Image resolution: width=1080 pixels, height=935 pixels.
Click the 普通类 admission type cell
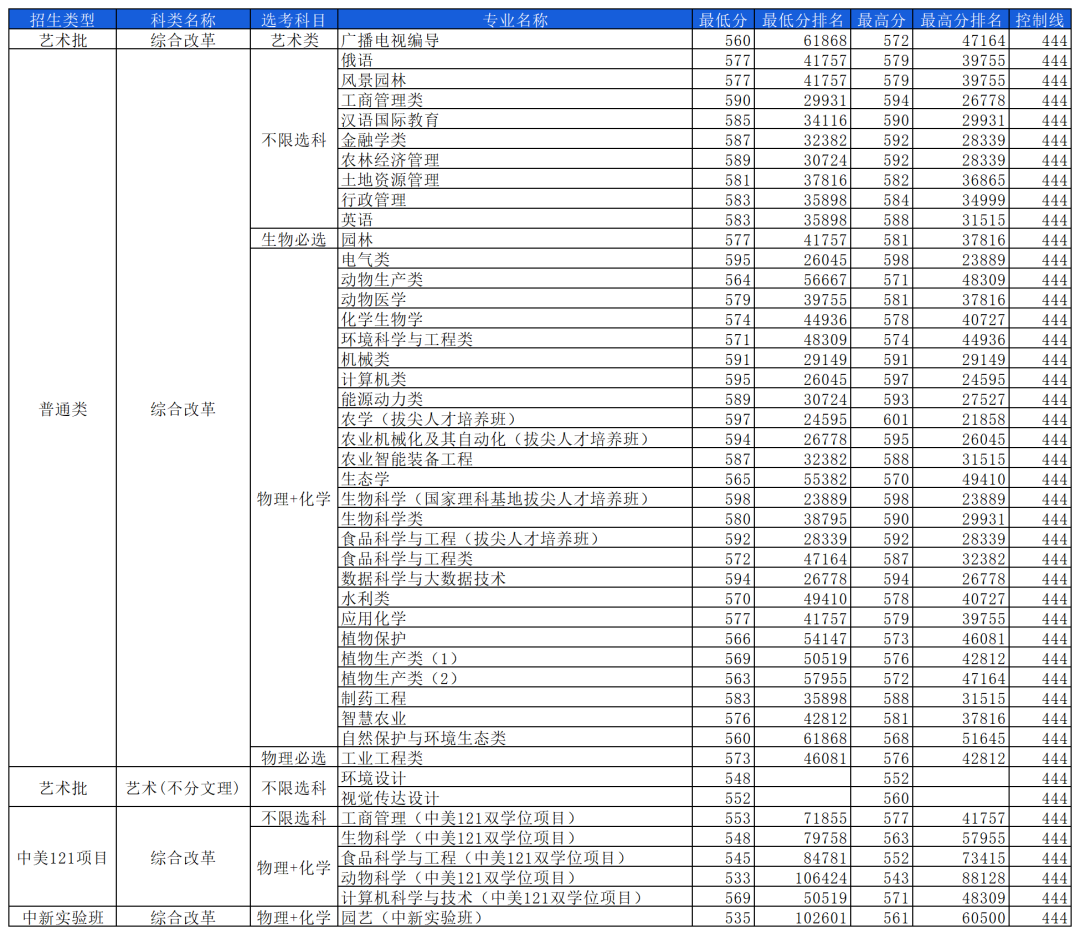click(x=63, y=409)
